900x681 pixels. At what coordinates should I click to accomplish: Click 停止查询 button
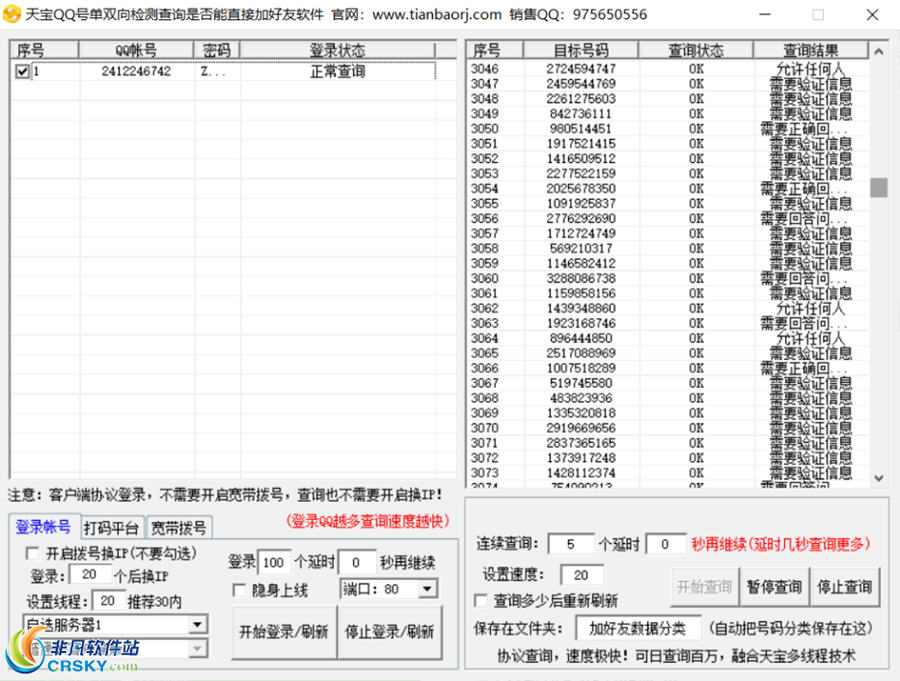coord(844,587)
